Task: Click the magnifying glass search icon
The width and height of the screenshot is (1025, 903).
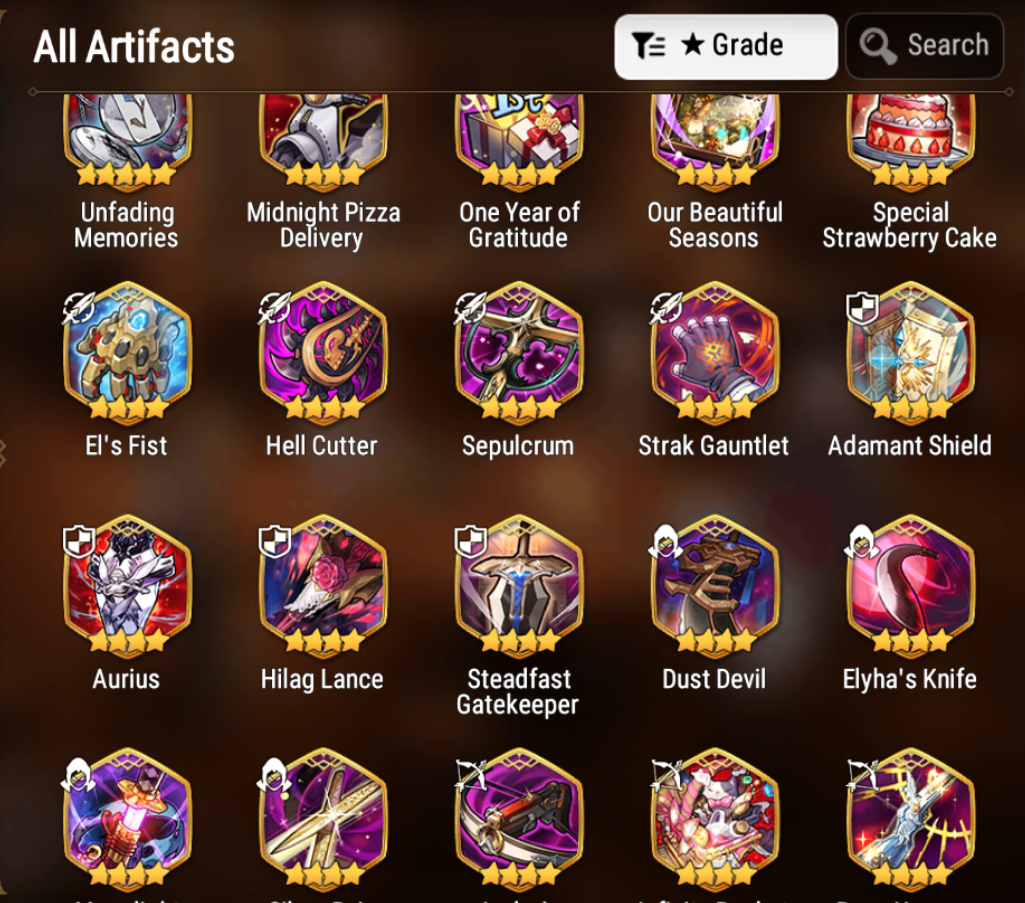Action: click(877, 46)
